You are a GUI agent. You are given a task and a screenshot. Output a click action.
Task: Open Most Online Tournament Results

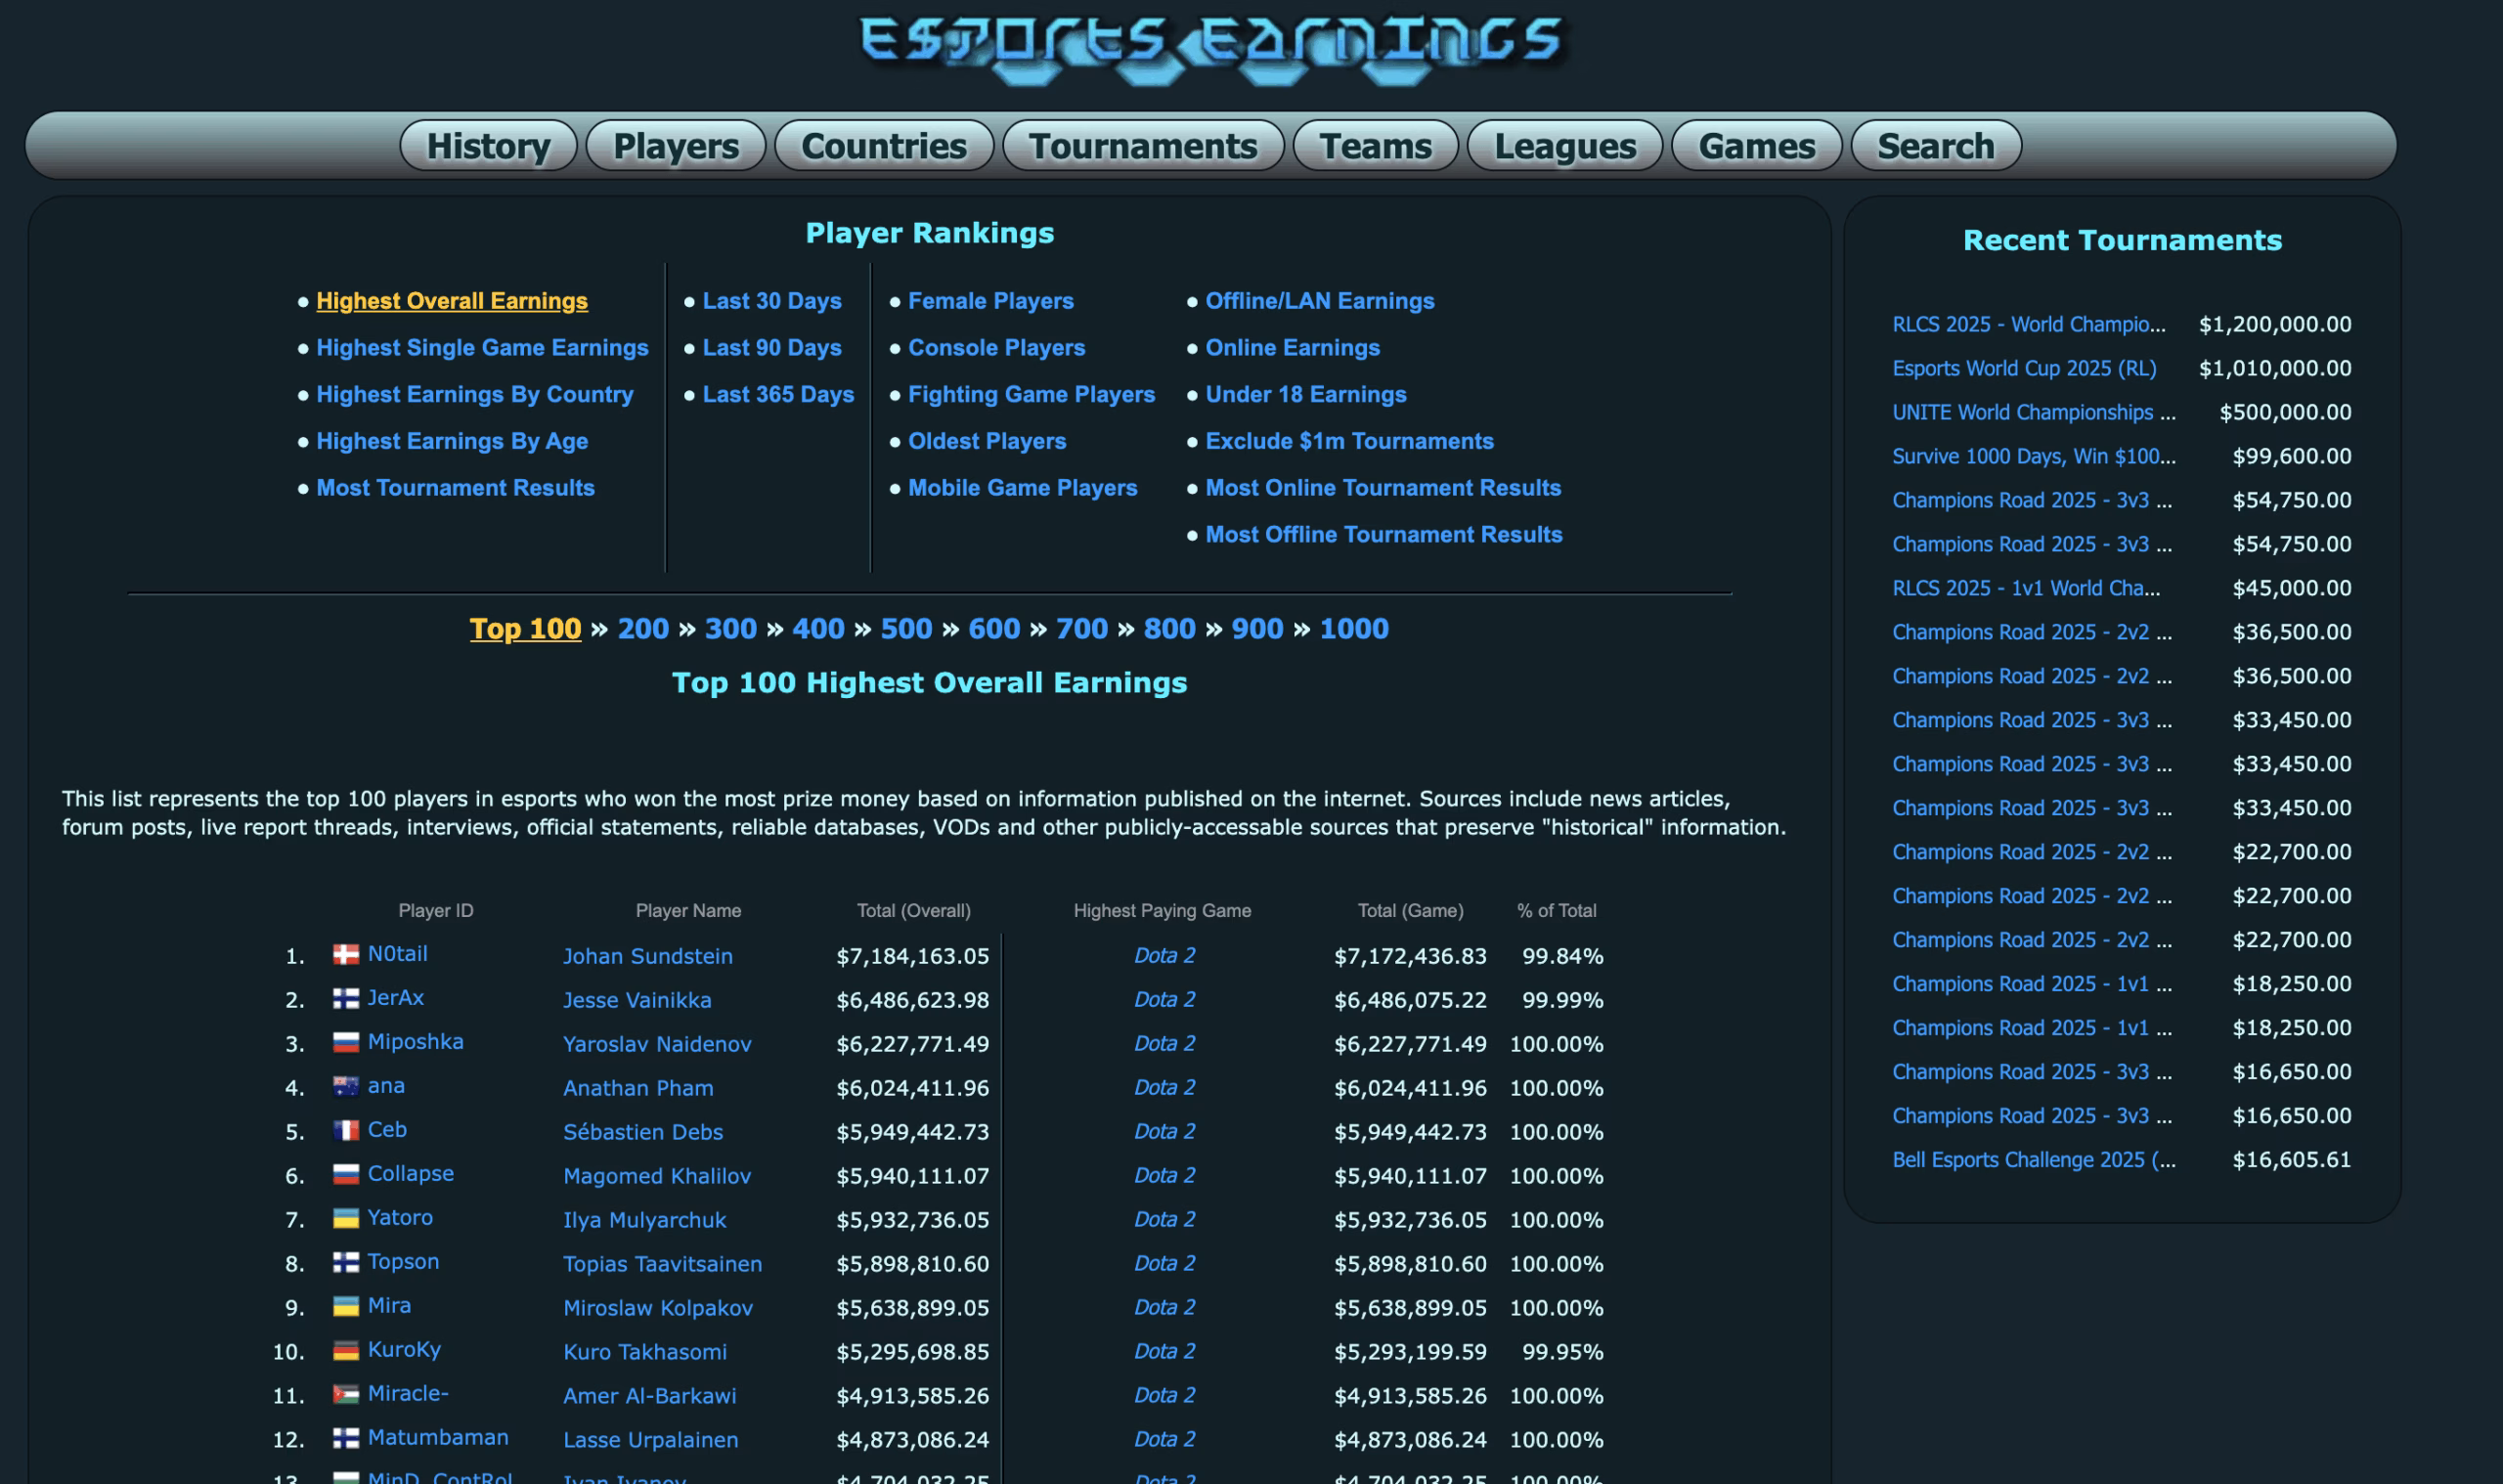tap(1383, 488)
